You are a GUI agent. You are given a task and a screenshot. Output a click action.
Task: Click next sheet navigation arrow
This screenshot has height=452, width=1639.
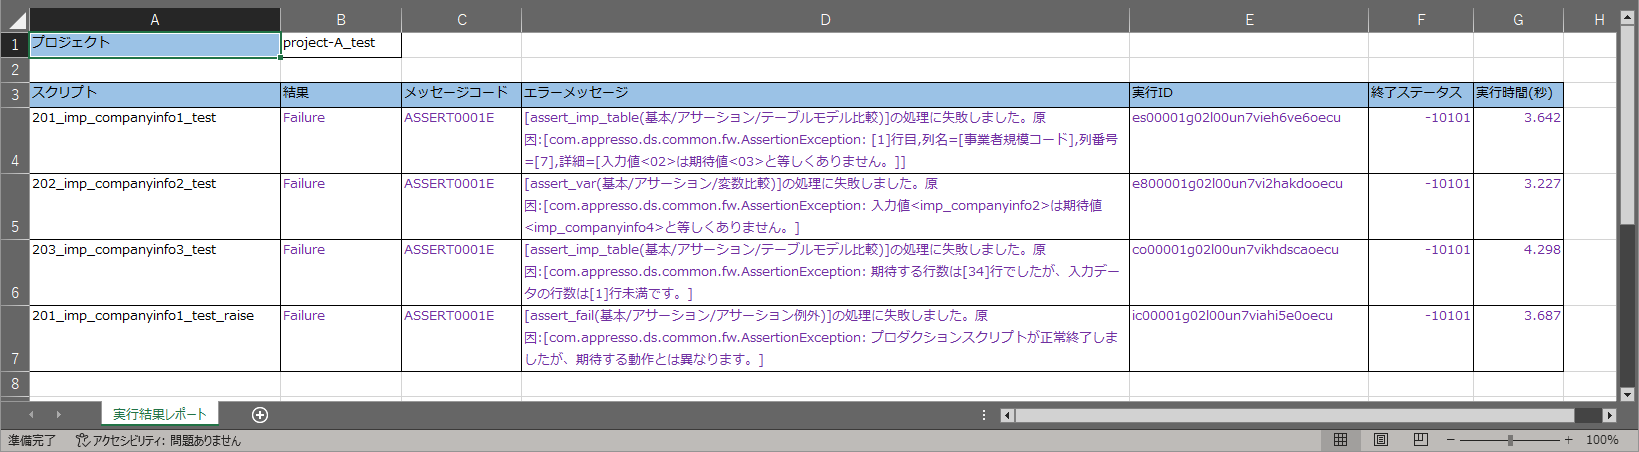[x=58, y=415]
